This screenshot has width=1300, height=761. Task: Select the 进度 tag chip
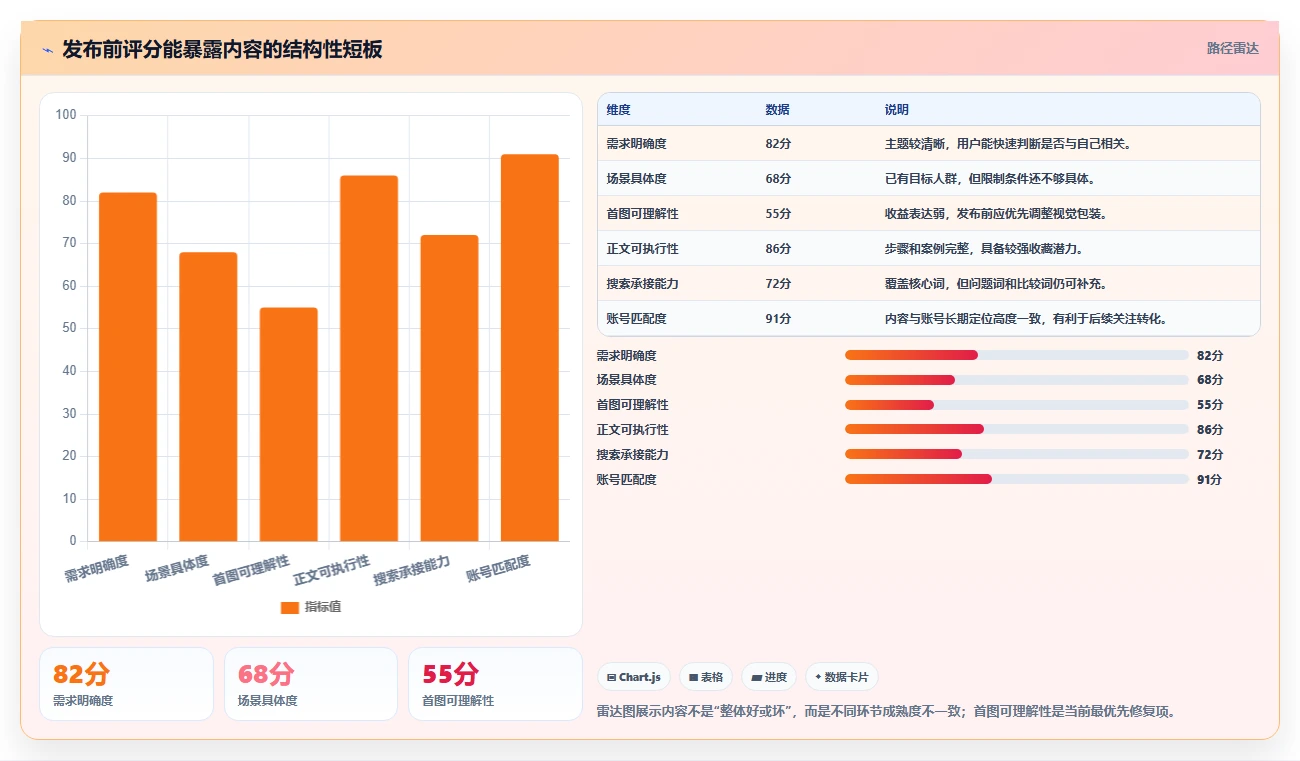click(x=769, y=677)
